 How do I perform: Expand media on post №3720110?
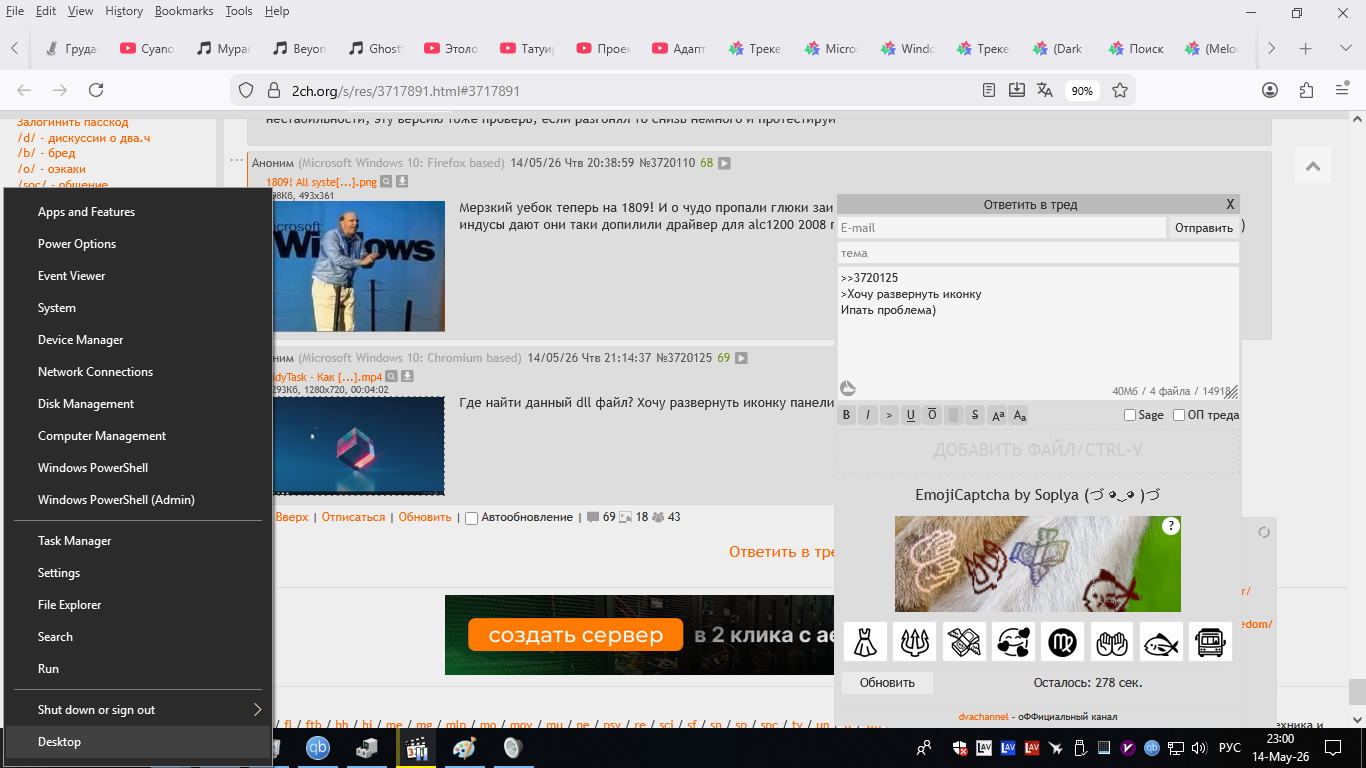[x=724, y=163]
